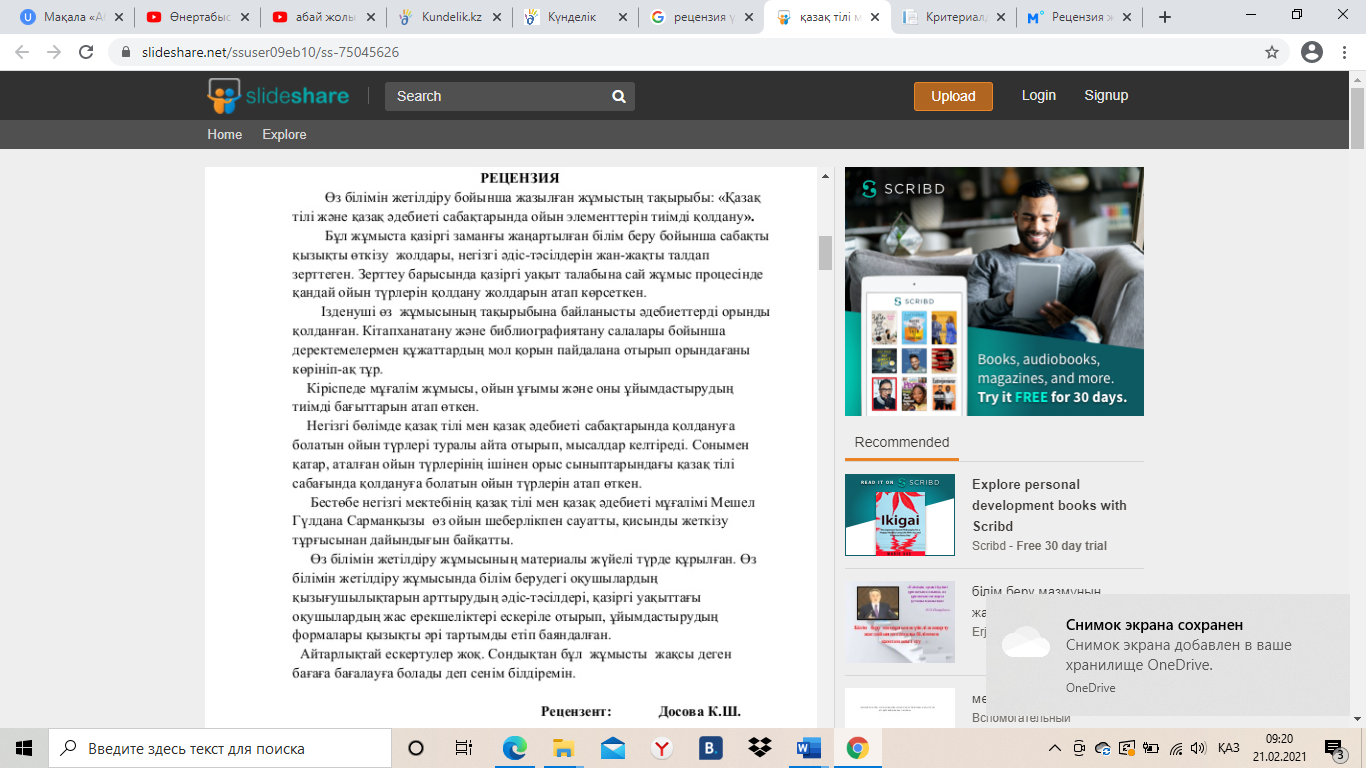Reload the page with the refresh icon

tap(86, 52)
